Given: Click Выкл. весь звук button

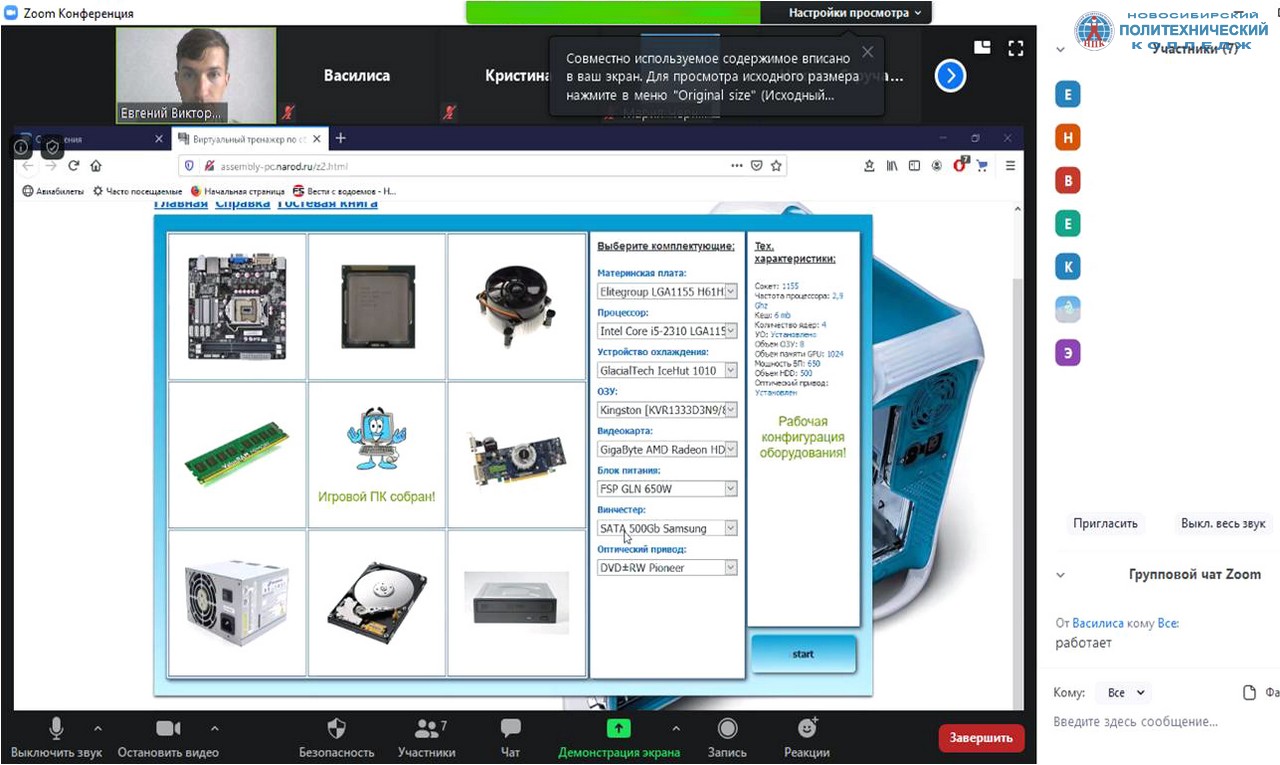Looking at the screenshot, I should pos(1223,524).
